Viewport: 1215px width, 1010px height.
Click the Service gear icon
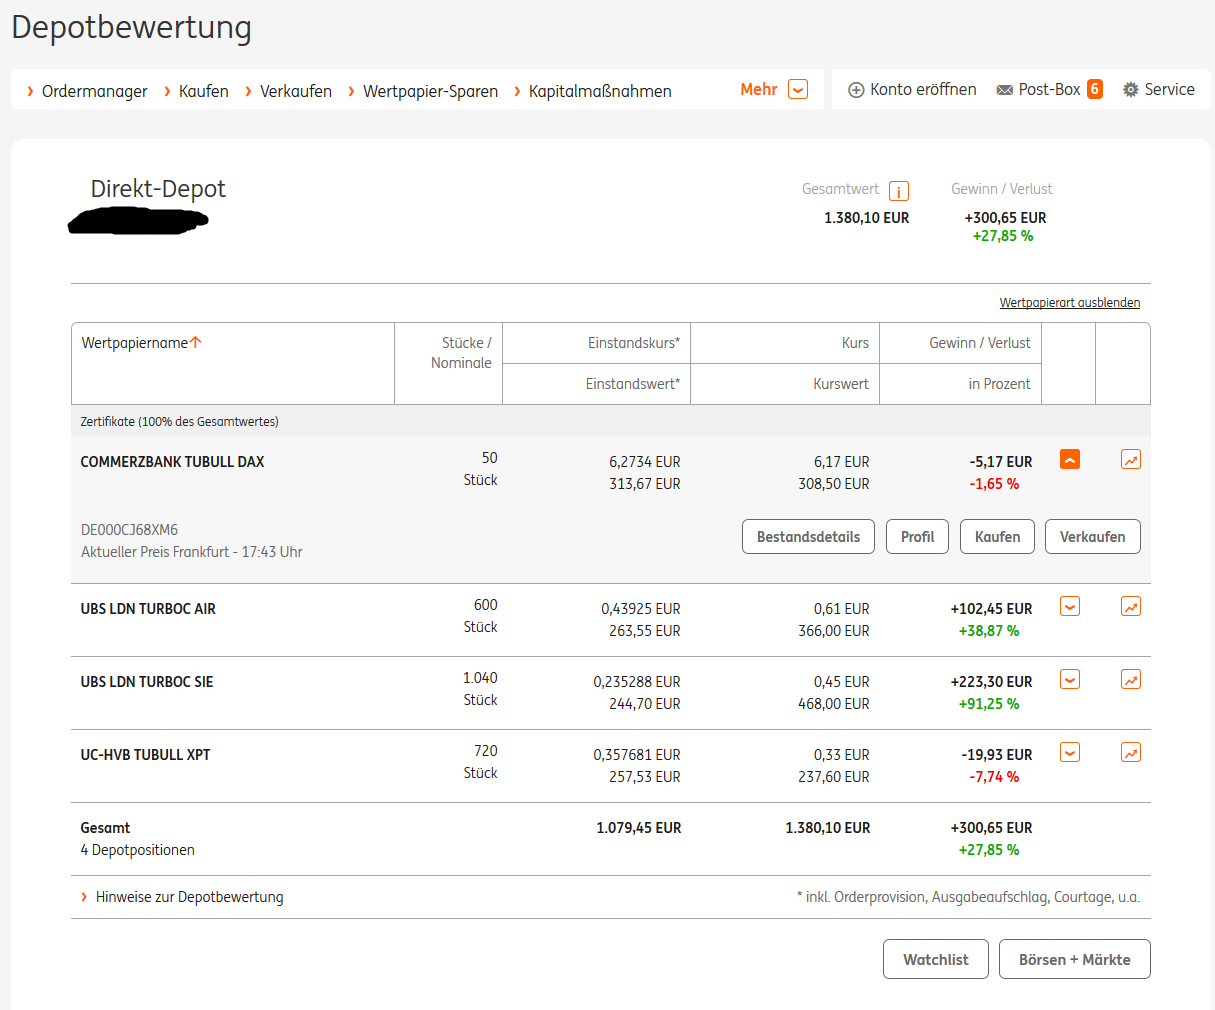(x=1131, y=90)
